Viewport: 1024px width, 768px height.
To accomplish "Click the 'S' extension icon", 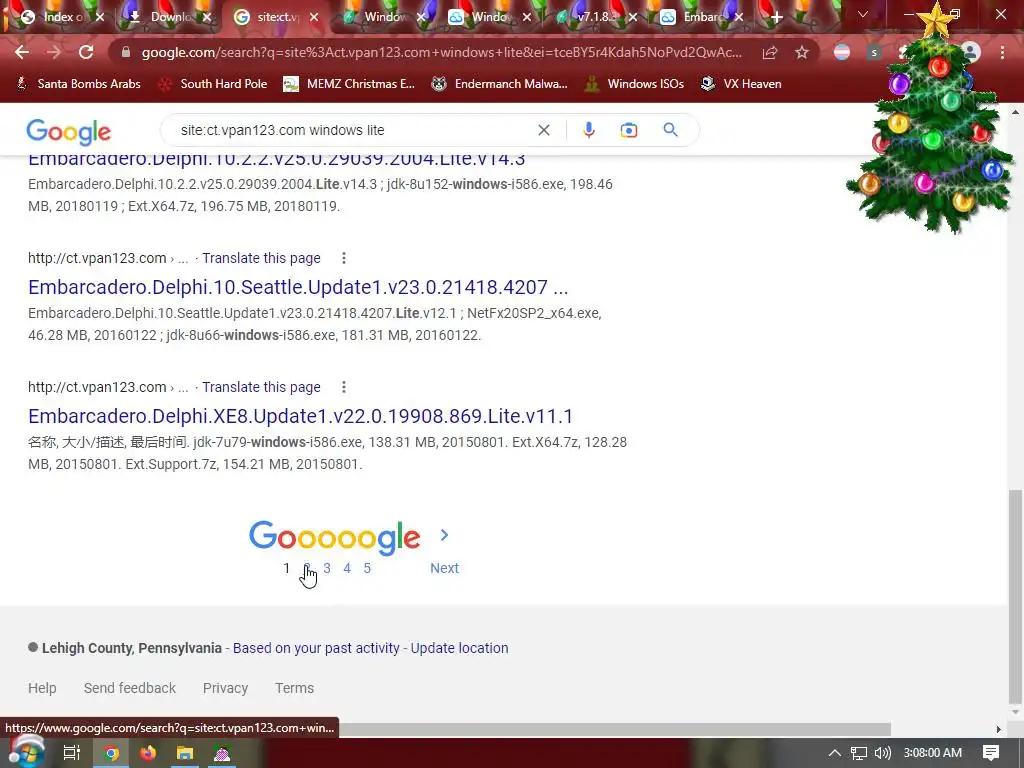I will pos(874,52).
